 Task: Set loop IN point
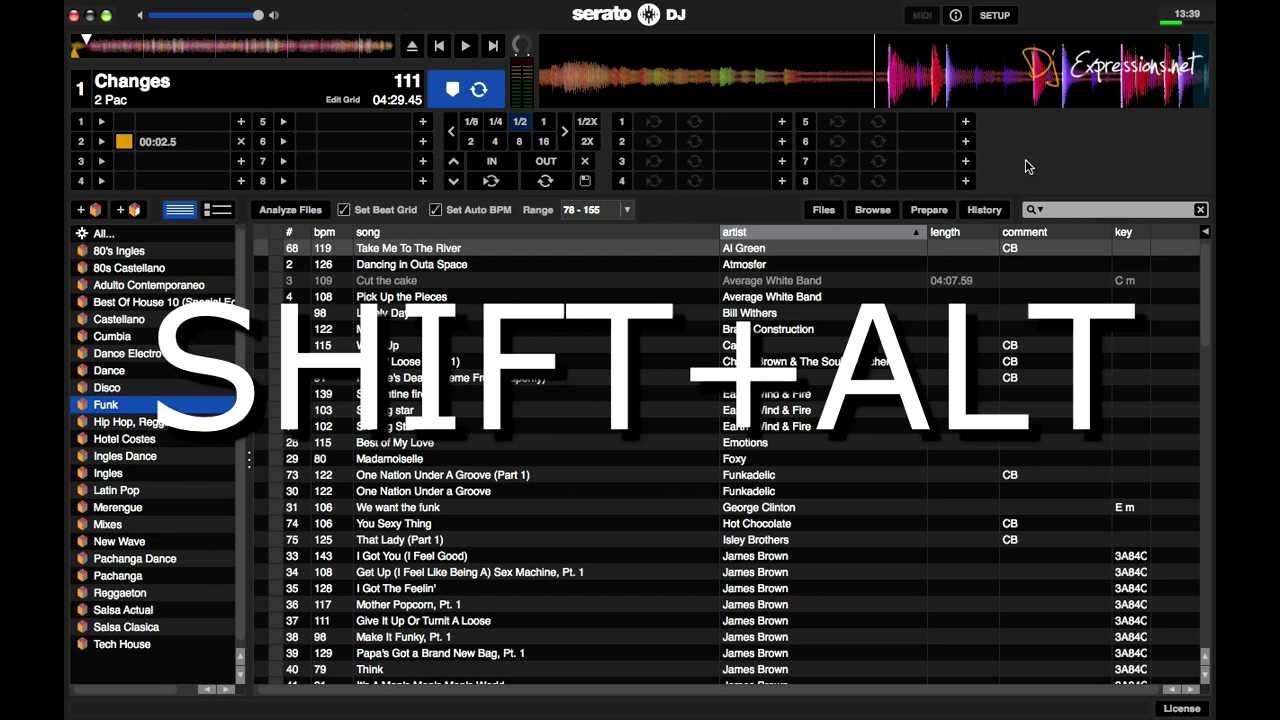tap(491, 161)
